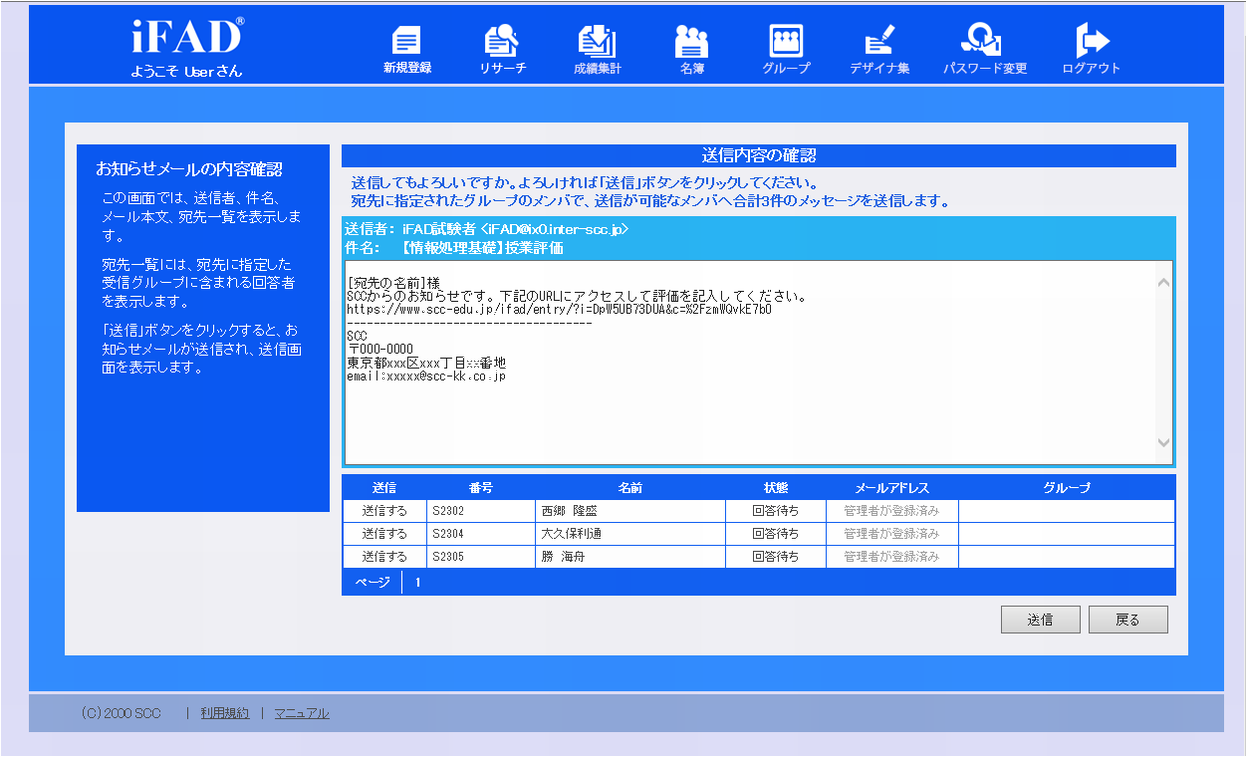Image resolution: width=1247 pixels, height=757 pixels.
Task: Click the 名前 column header
Action: coord(630,488)
